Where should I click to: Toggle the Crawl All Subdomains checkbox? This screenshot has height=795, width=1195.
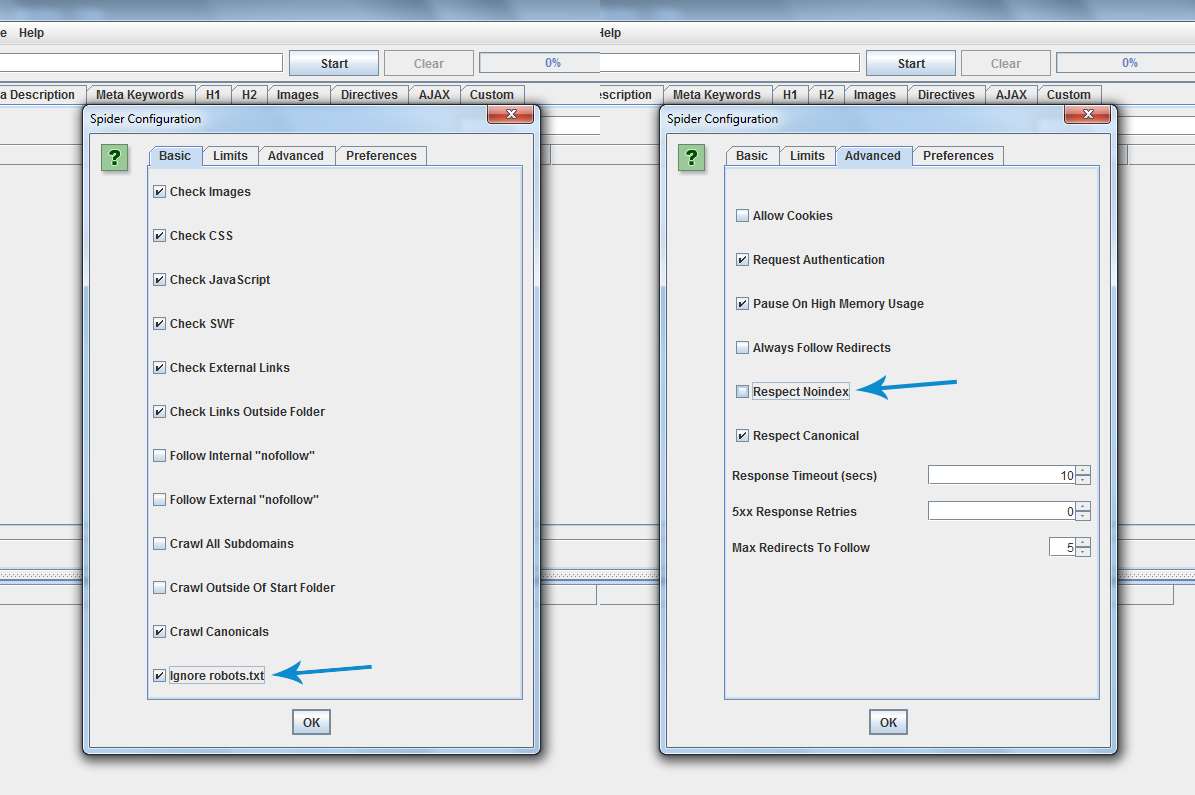(159, 544)
